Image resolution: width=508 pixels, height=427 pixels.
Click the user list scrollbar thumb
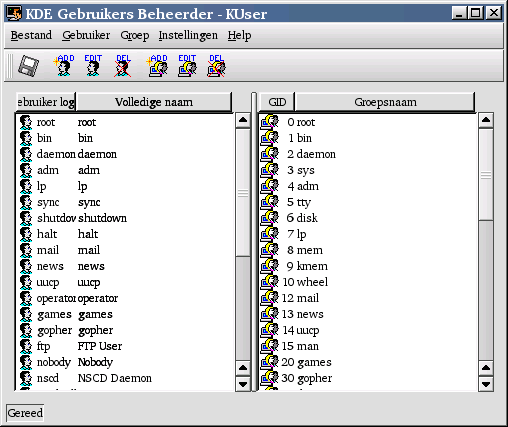[243, 193]
